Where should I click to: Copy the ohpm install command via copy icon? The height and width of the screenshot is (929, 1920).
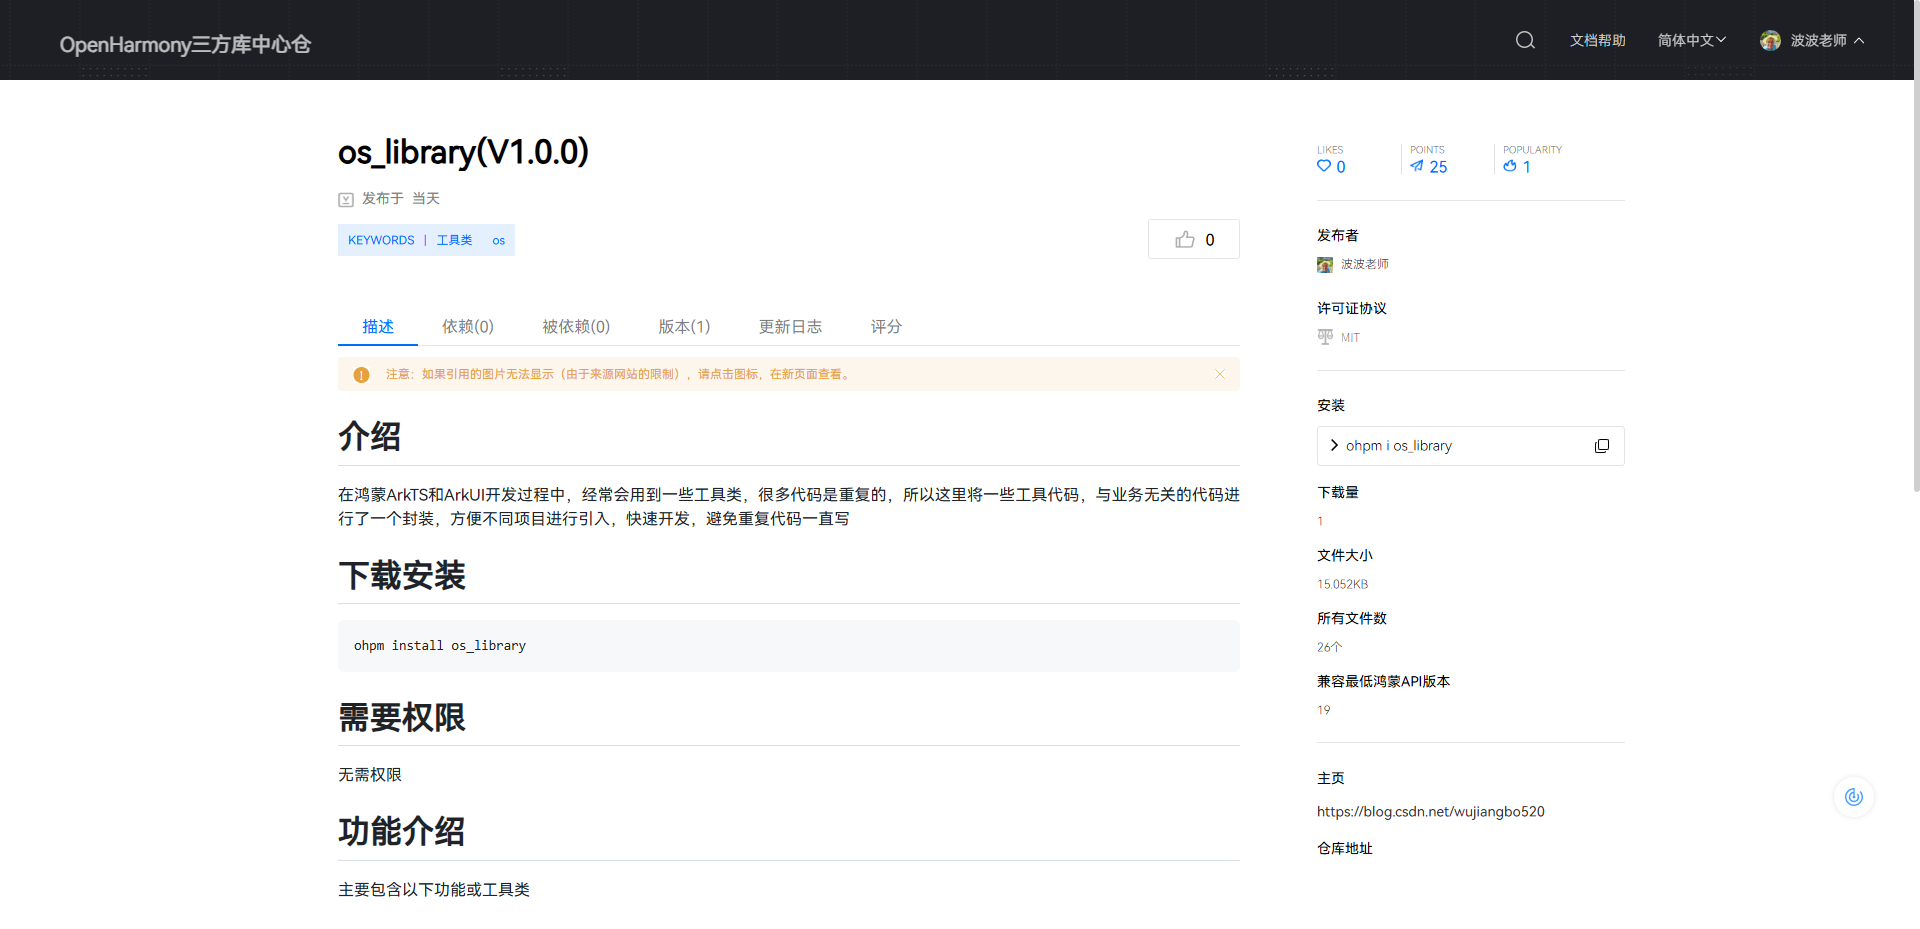[x=1602, y=445]
